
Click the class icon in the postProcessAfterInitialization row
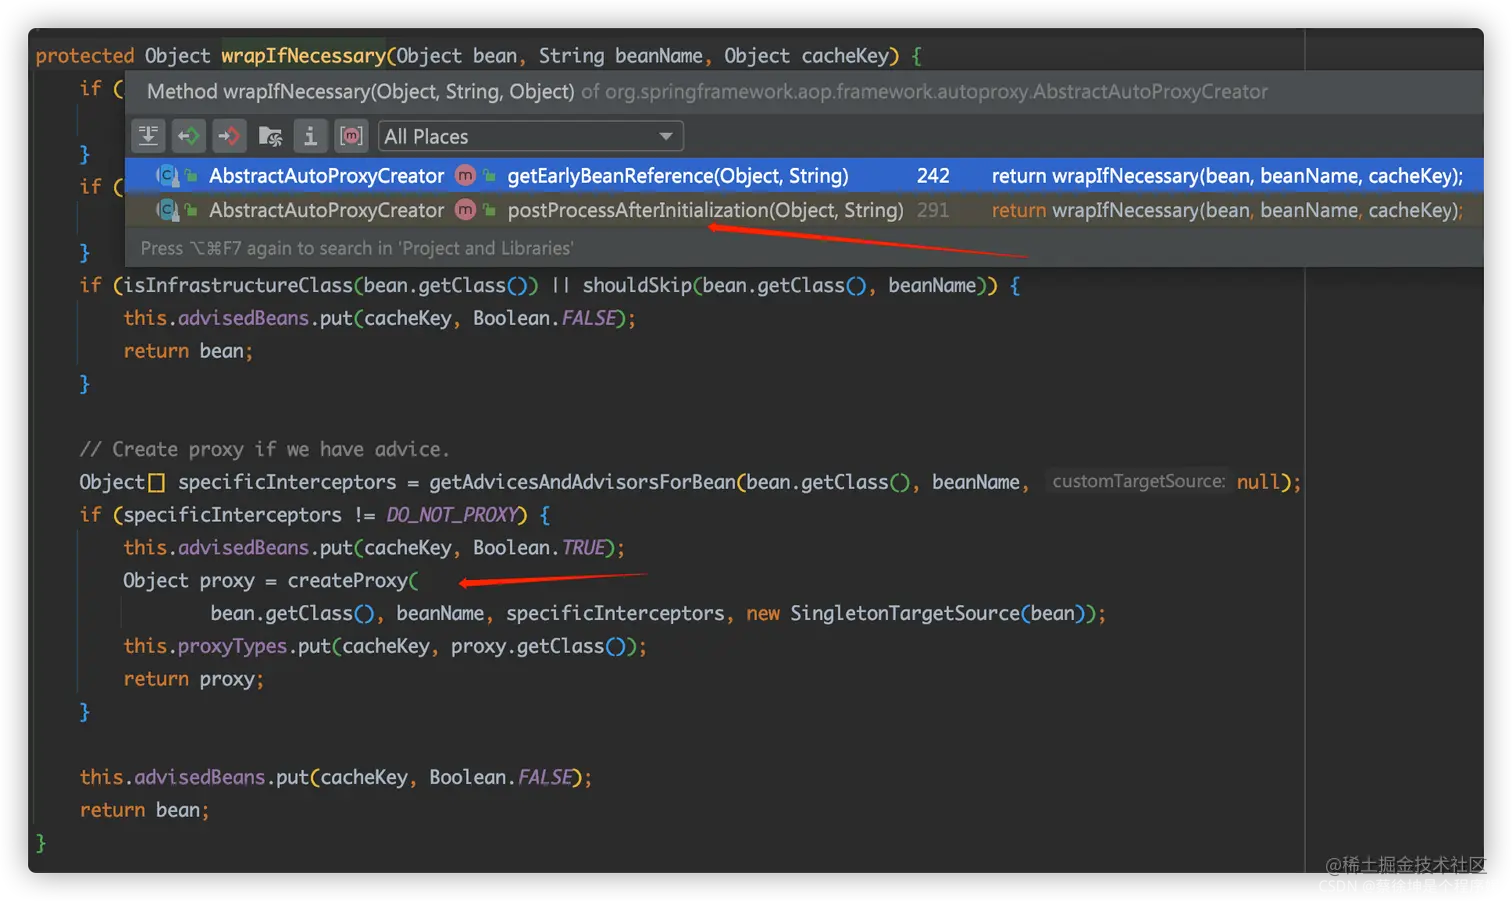pyautogui.click(x=167, y=210)
